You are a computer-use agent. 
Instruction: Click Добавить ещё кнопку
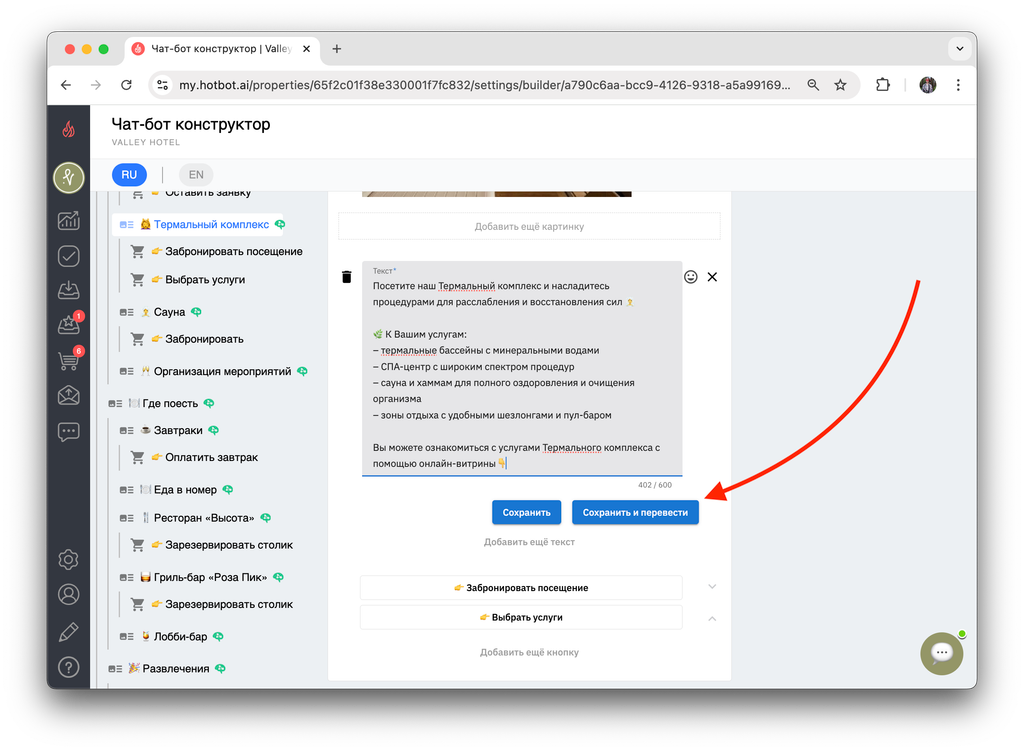pyautogui.click(x=529, y=652)
